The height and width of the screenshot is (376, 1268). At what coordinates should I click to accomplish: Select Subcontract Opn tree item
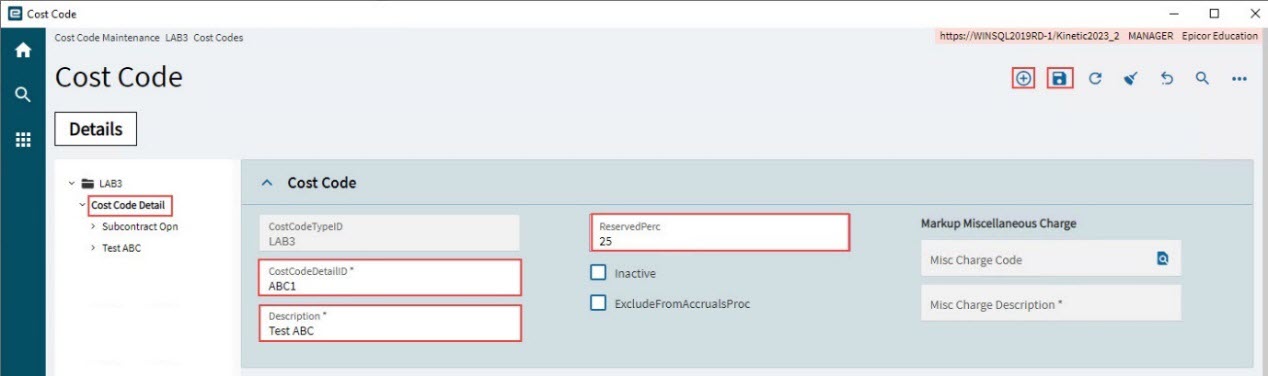click(140, 227)
